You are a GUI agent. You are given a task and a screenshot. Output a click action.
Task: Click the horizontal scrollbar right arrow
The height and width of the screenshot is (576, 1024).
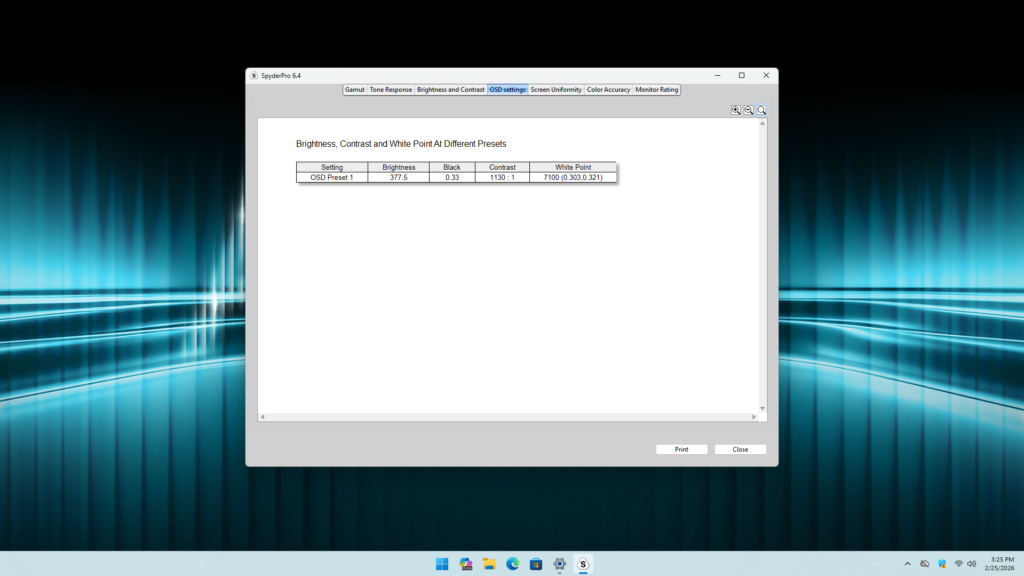(x=754, y=417)
